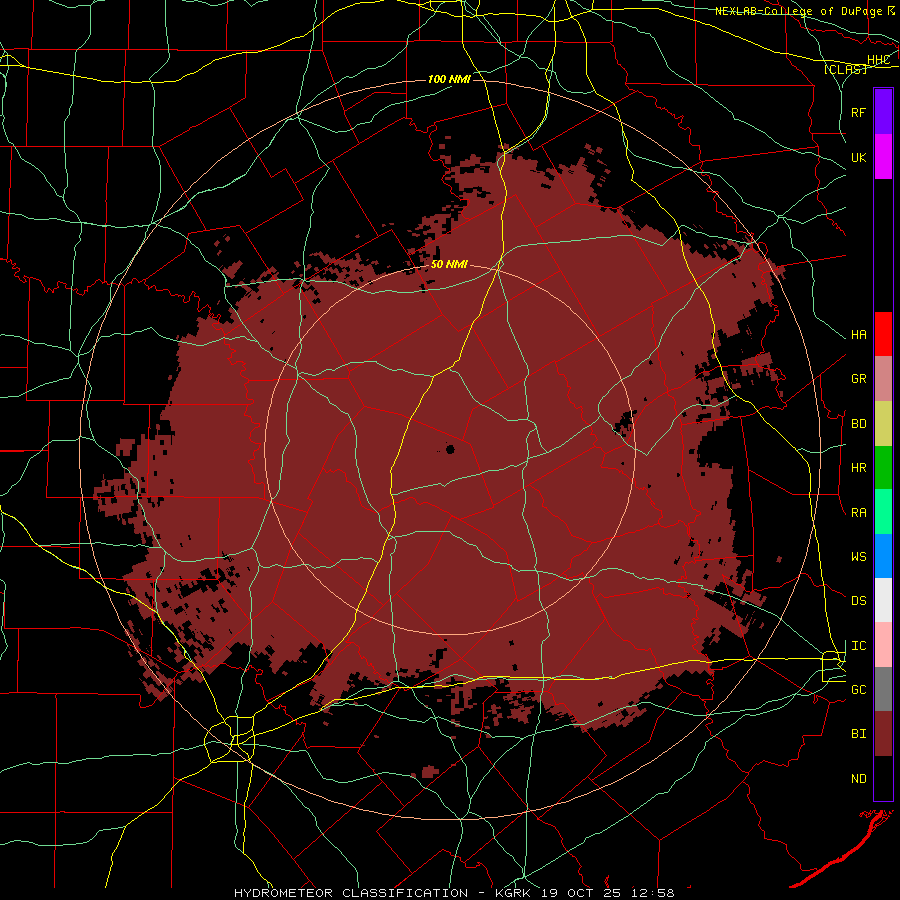Click the BI legend label
Image resolution: width=900 pixels, height=900 pixels.
[x=858, y=734]
